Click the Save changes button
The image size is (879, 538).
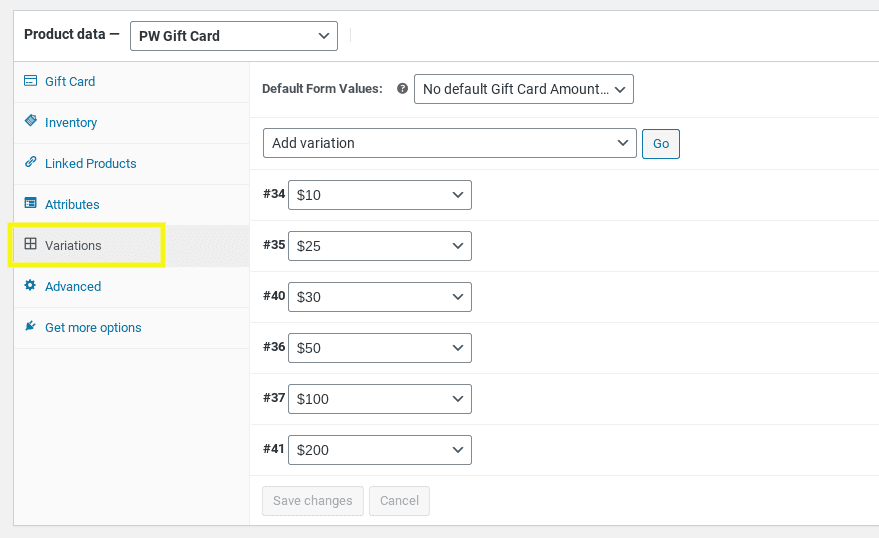[x=313, y=501]
